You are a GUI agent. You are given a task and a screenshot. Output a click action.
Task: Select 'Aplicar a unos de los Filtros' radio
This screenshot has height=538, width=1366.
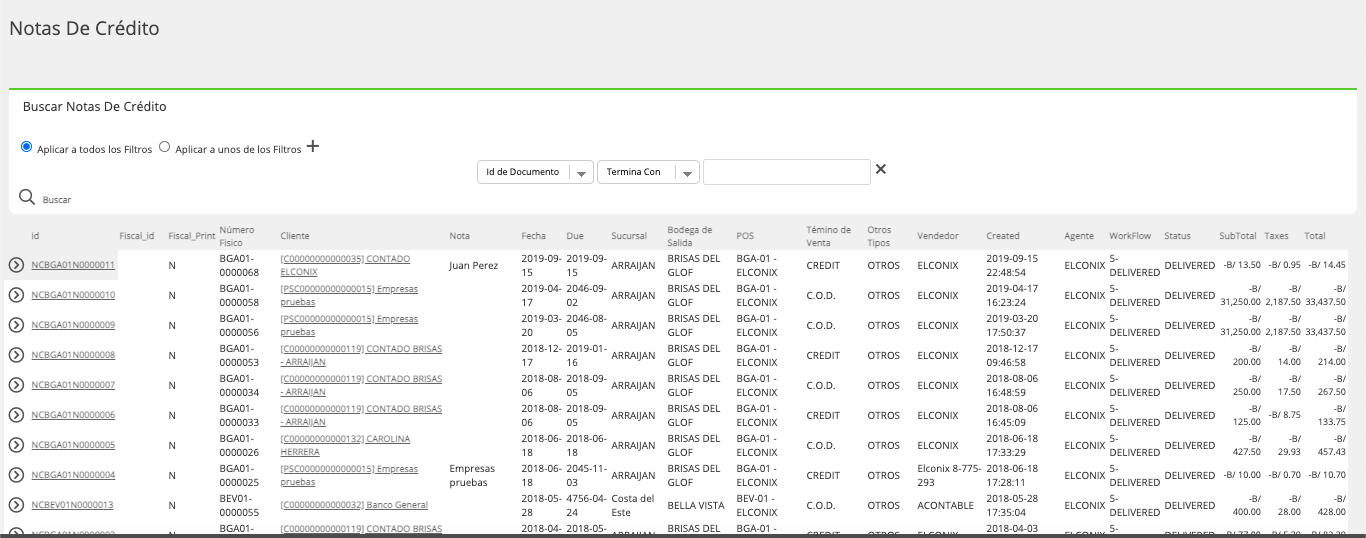click(x=165, y=146)
